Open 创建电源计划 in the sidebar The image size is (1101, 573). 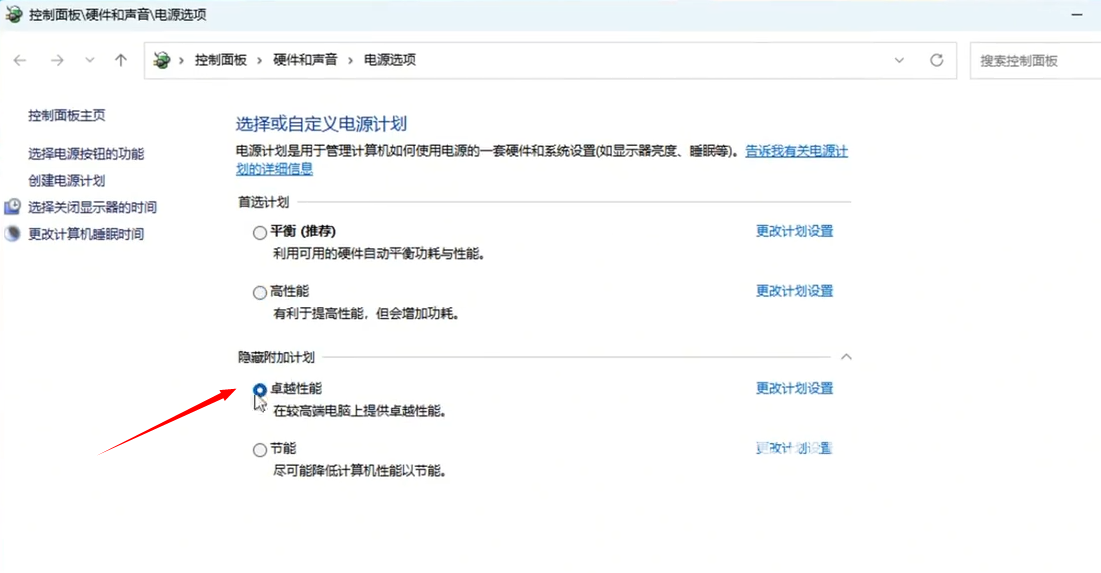[66, 181]
